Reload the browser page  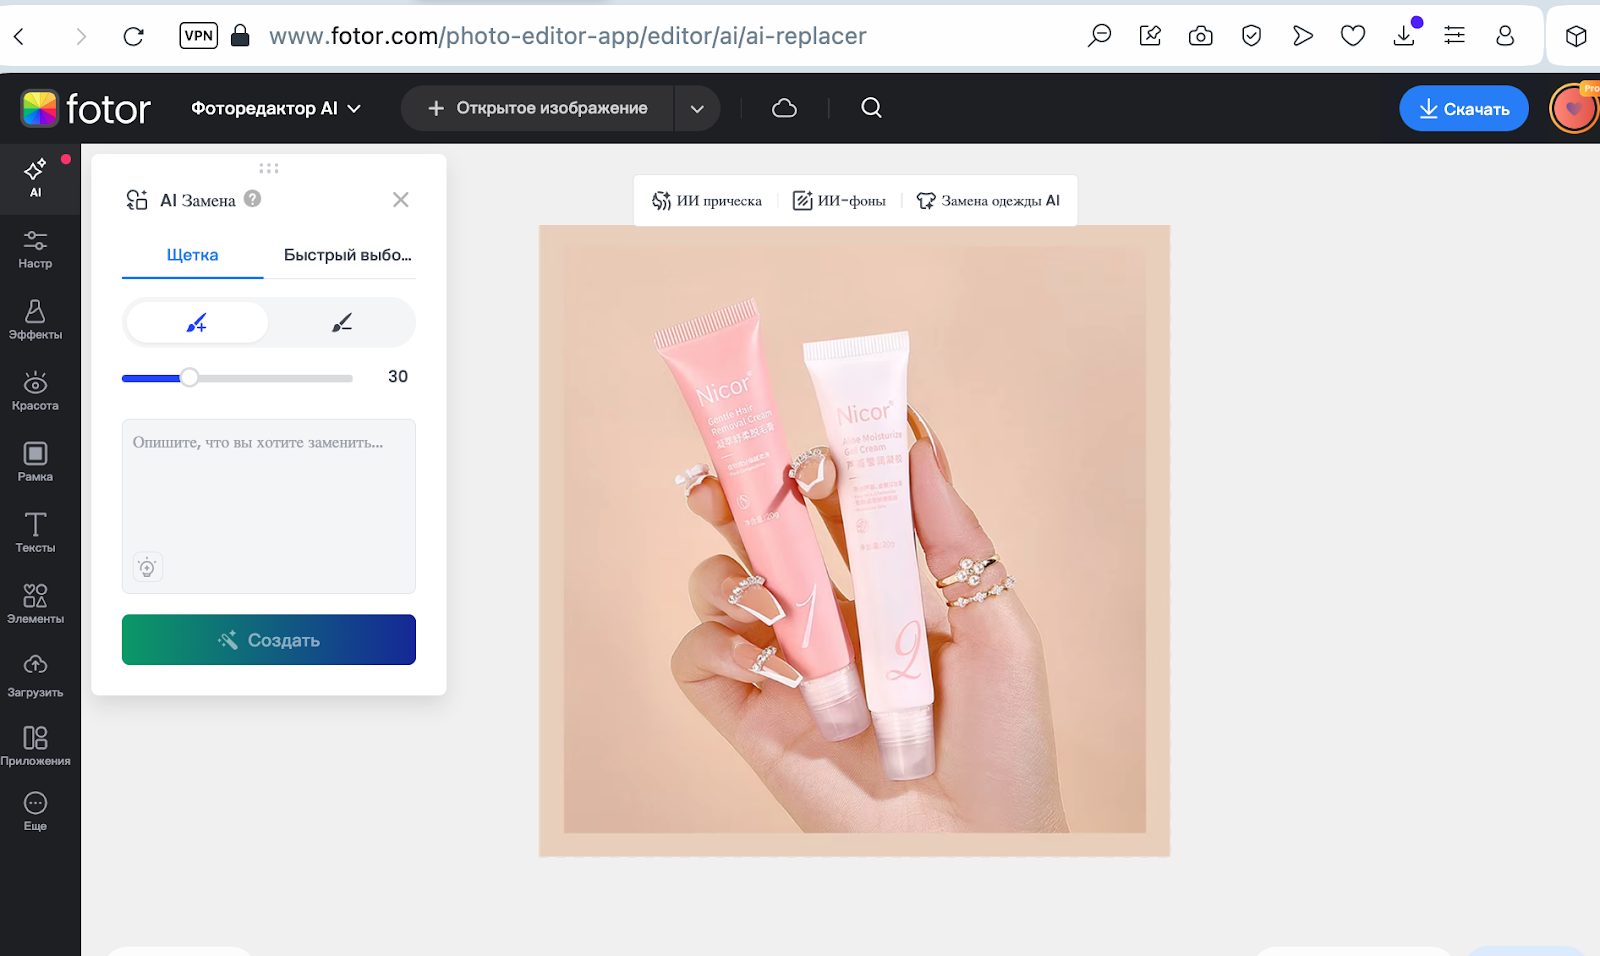pos(134,37)
